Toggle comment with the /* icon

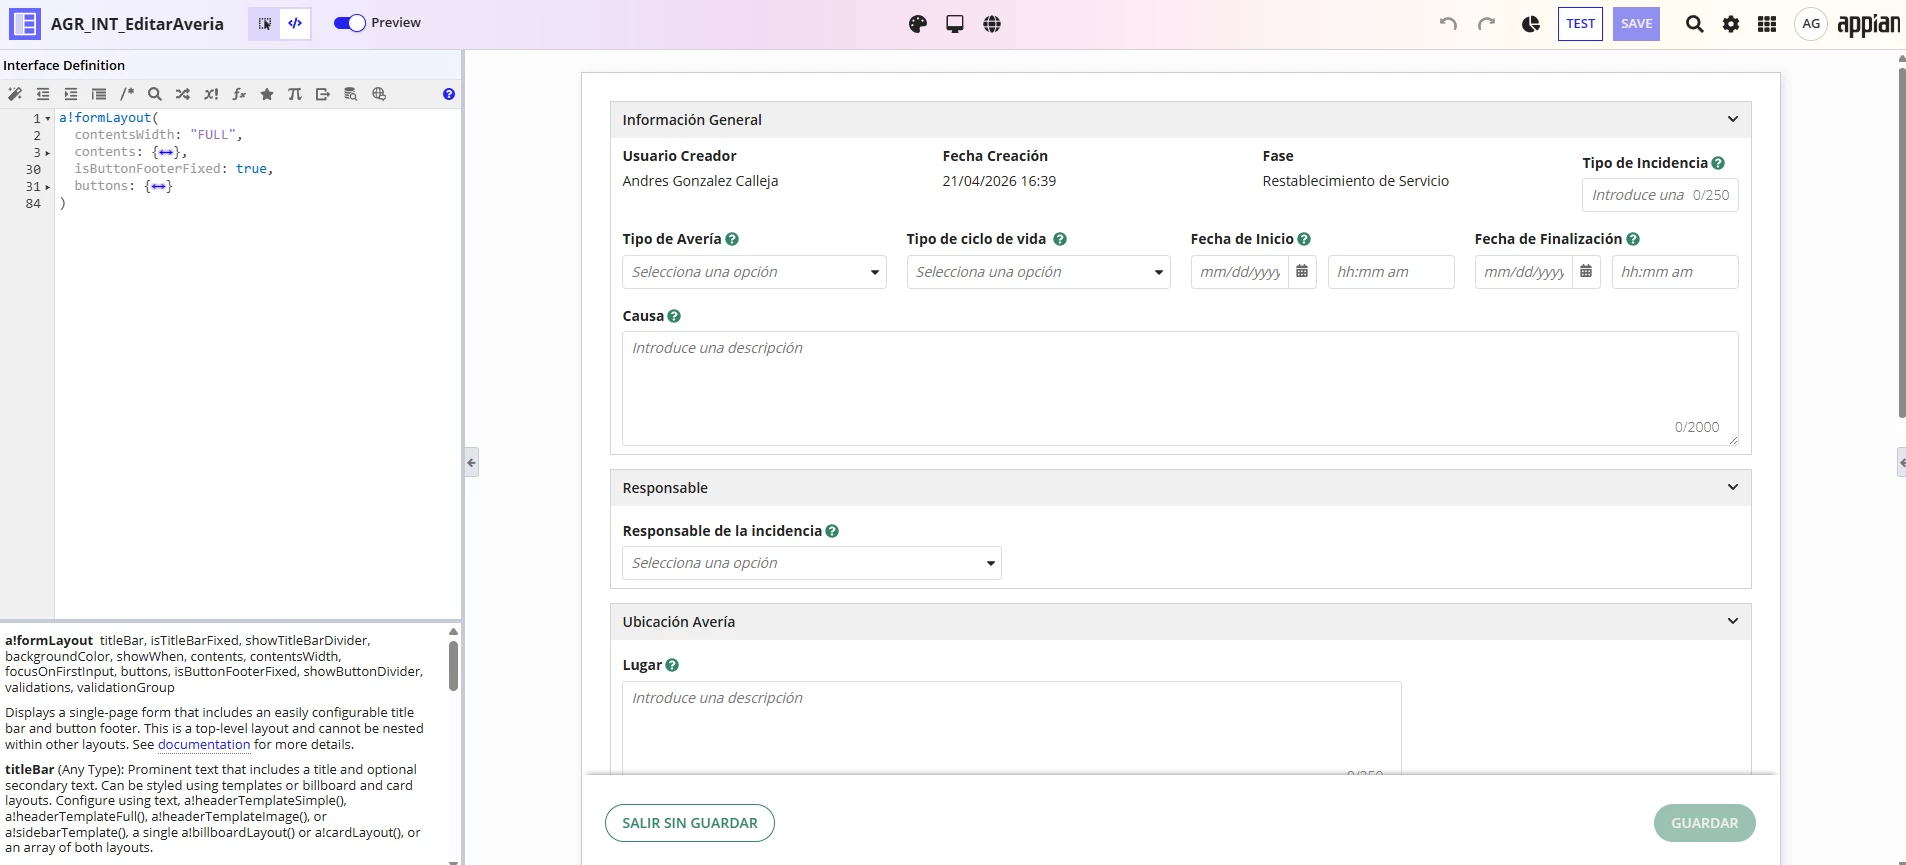(127, 94)
